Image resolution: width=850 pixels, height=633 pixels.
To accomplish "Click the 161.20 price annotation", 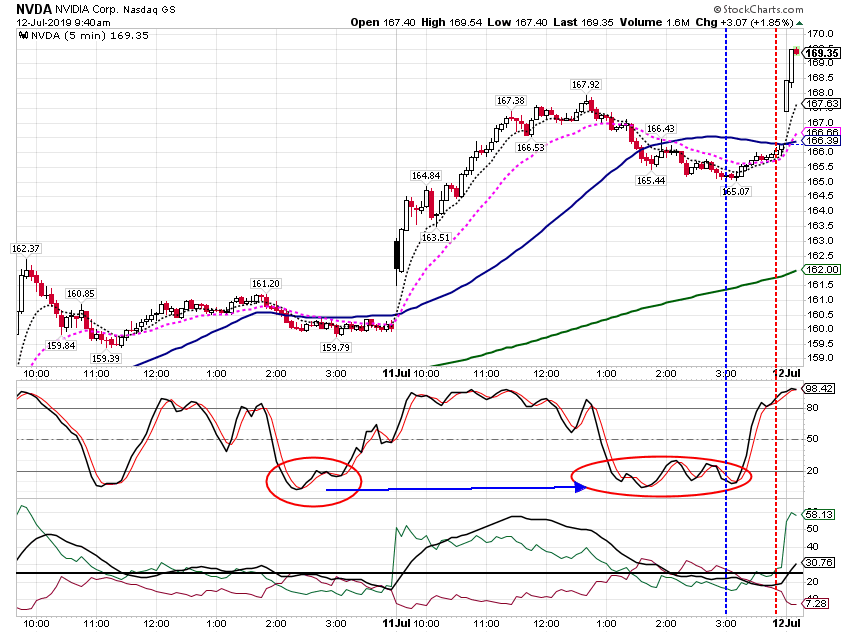I will (265, 284).
